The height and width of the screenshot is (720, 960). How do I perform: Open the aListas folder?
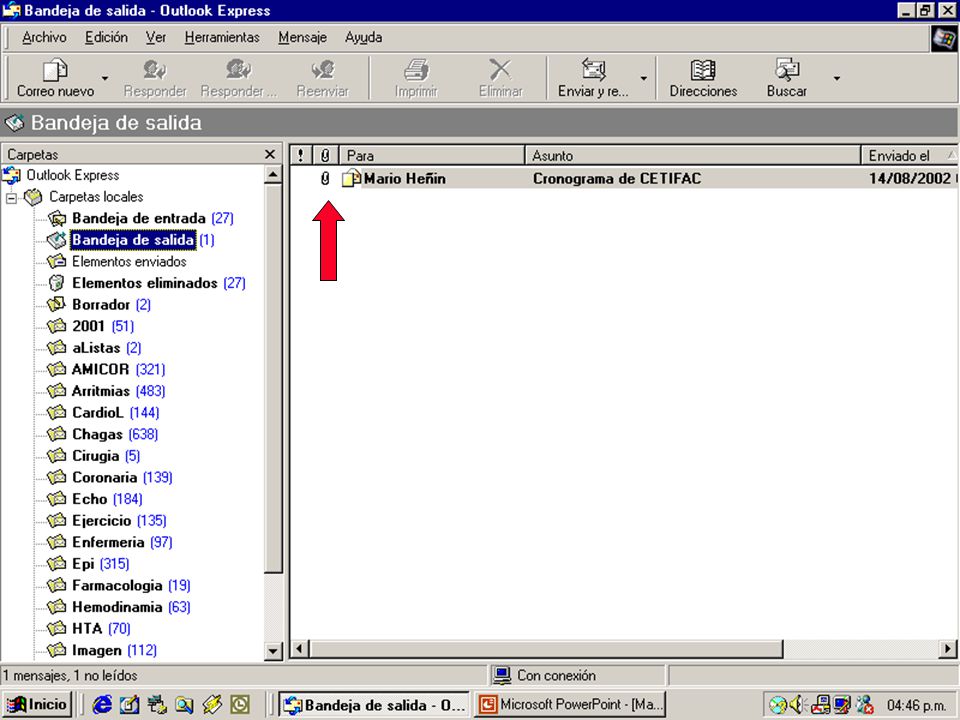tap(96, 348)
